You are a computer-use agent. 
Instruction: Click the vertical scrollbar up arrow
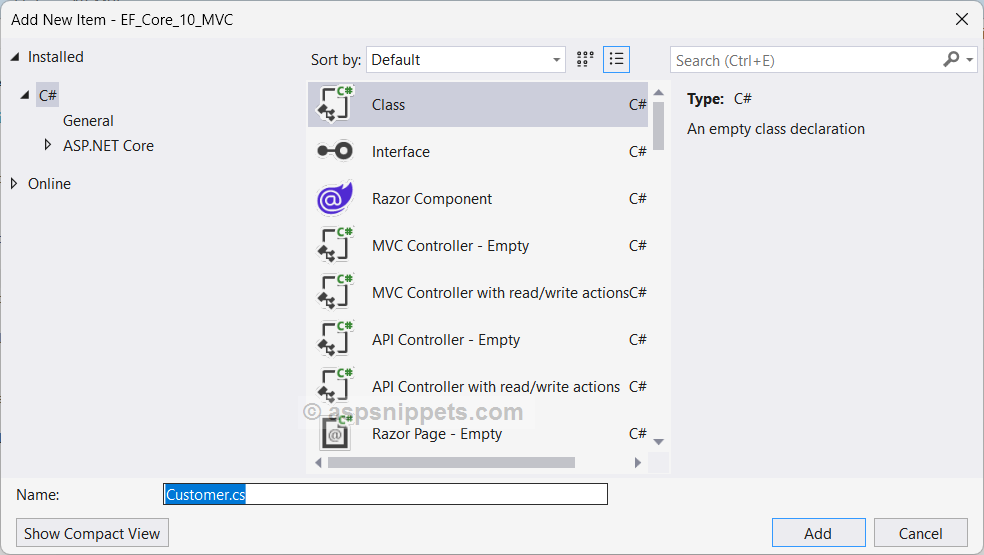click(658, 92)
